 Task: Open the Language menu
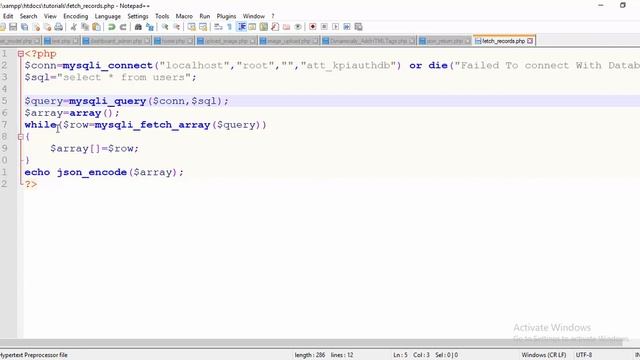pyautogui.click(x=108, y=16)
